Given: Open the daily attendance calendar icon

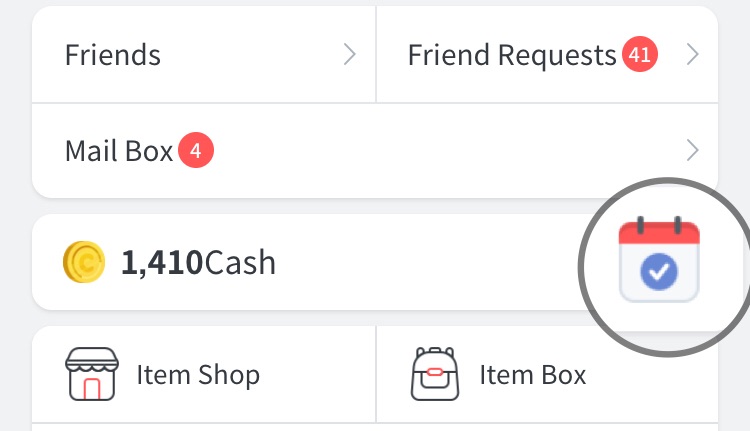Looking at the screenshot, I should [x=659, y=262].
